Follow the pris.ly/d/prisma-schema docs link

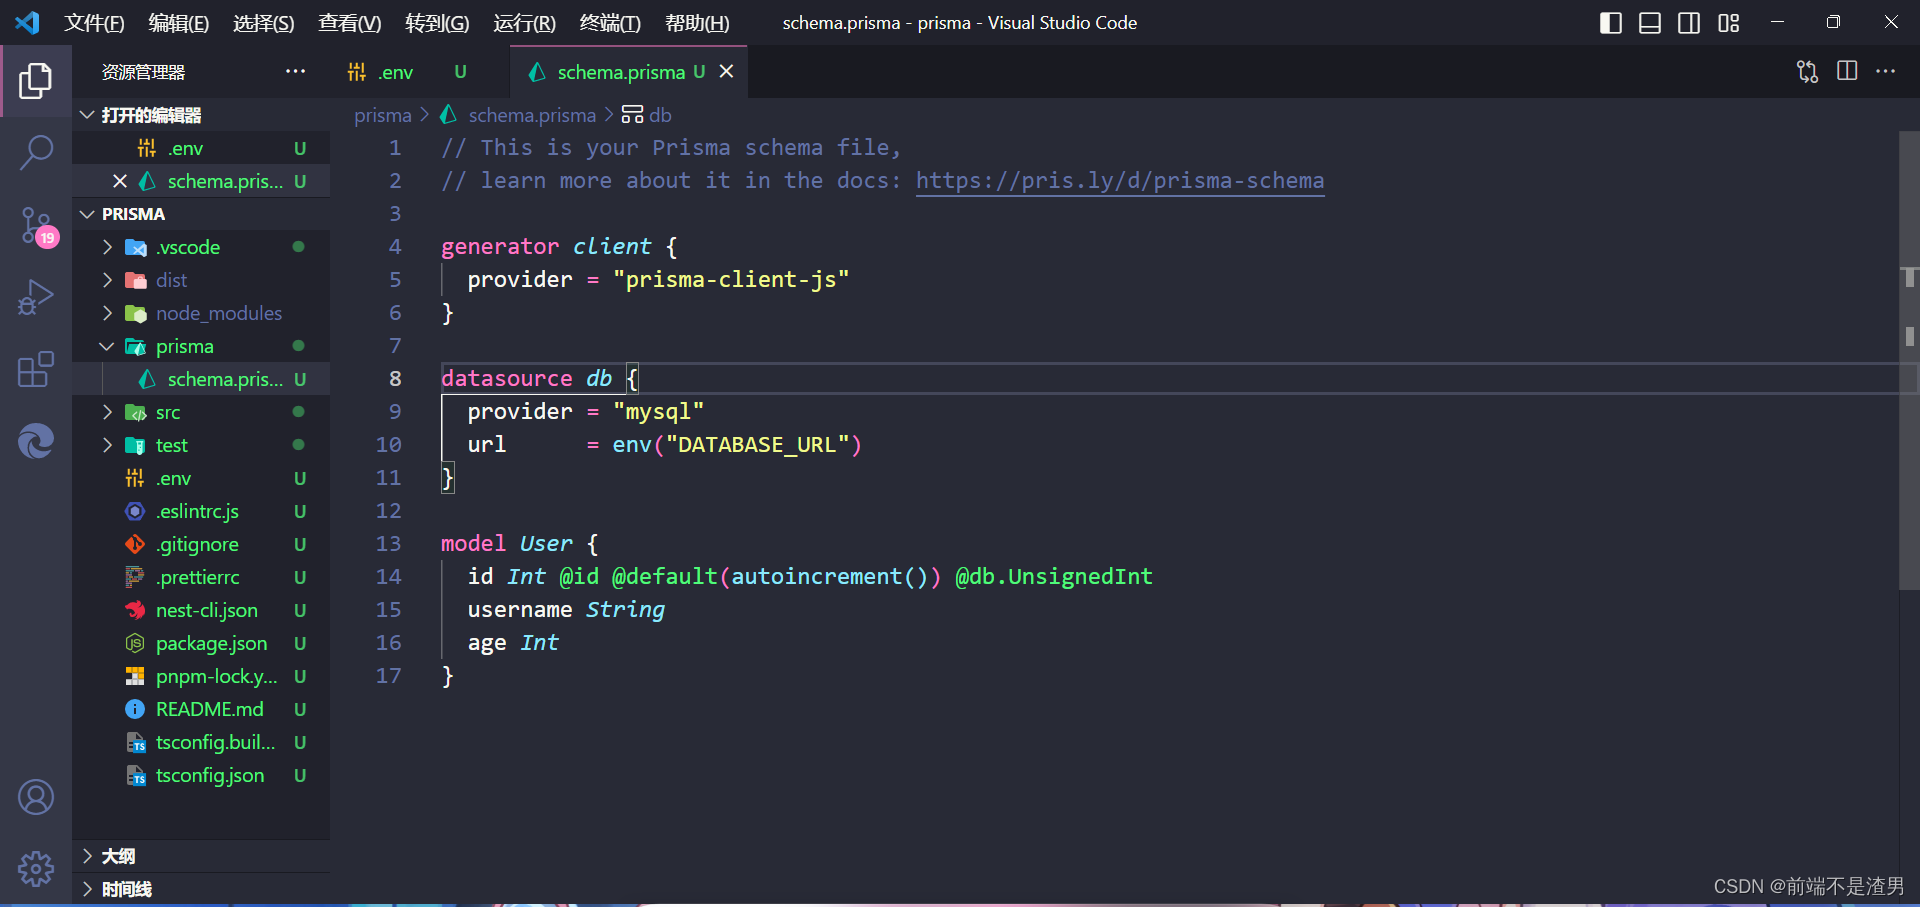1120,180
